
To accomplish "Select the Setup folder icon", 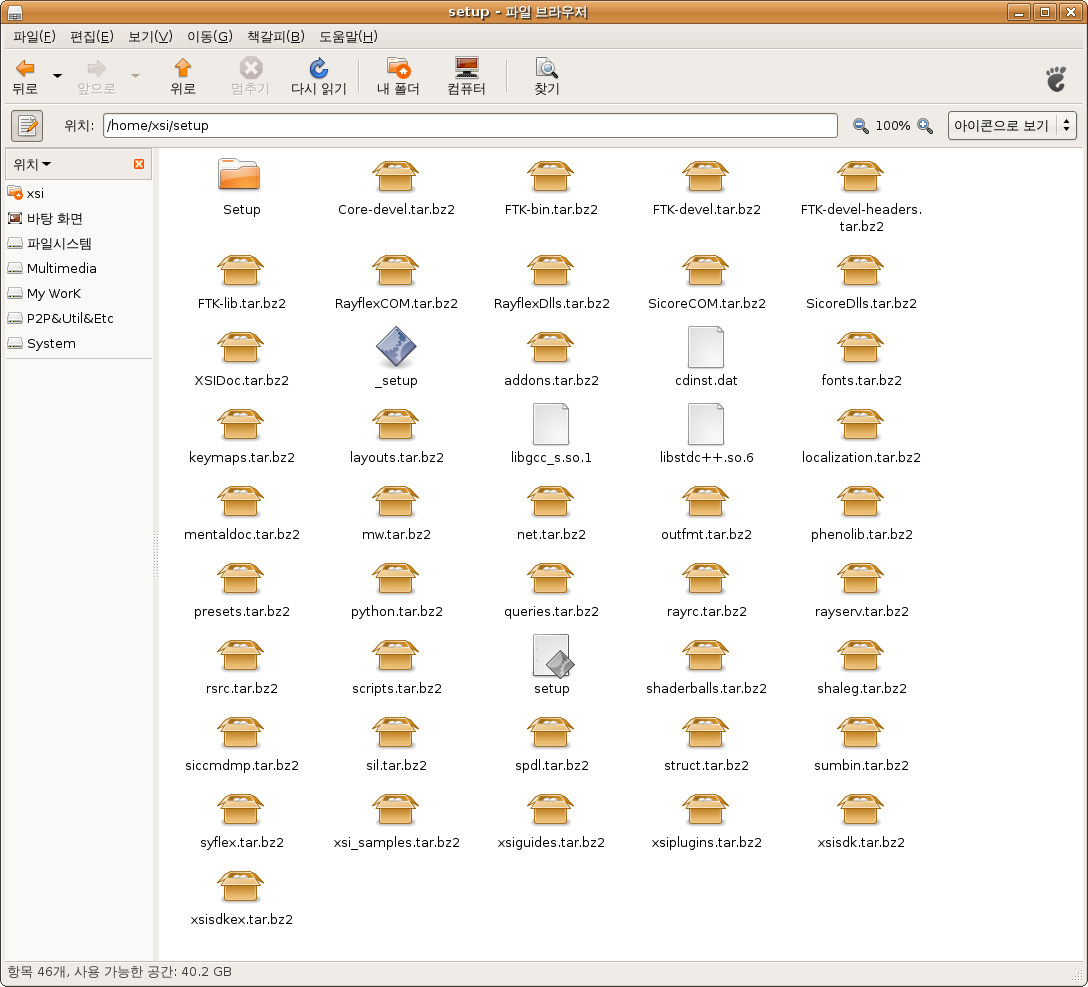I will pyautogui.click(x=241, y=176).
